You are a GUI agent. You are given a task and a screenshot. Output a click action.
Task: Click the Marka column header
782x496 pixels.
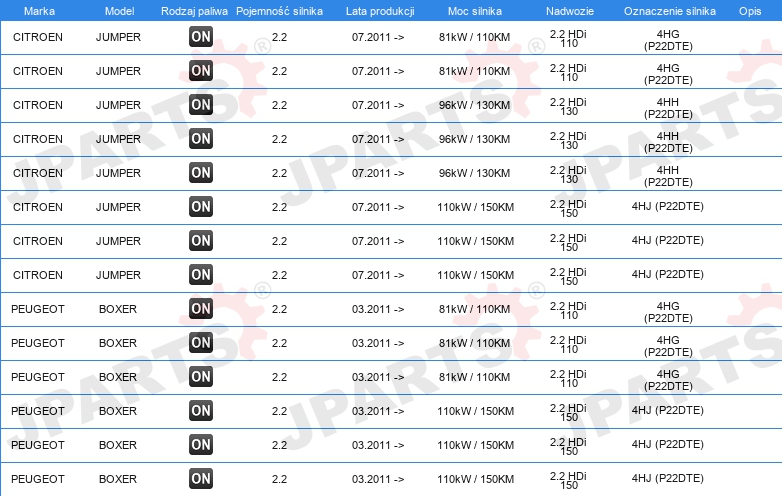pos(39,11)
